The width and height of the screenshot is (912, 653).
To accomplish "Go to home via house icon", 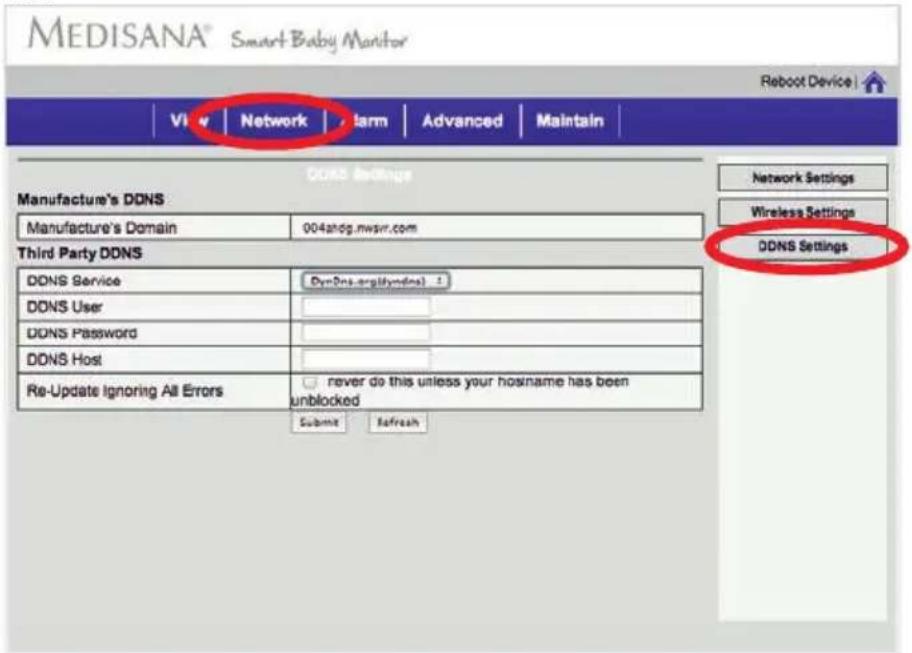I will click(874, 83).
